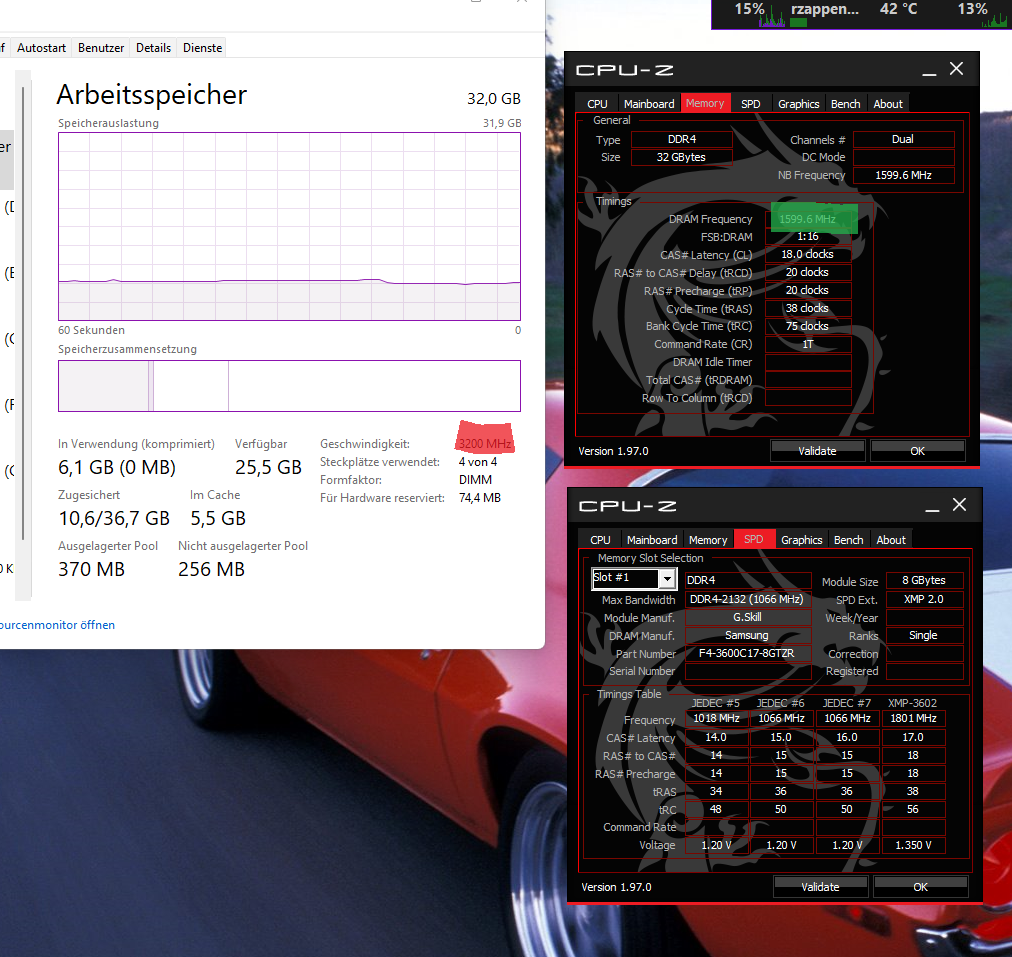The width and height of the screenshot is (1012, 957).
Task: Click the SPD Ext. XMP 2.0 field
Action: [924, 599]
